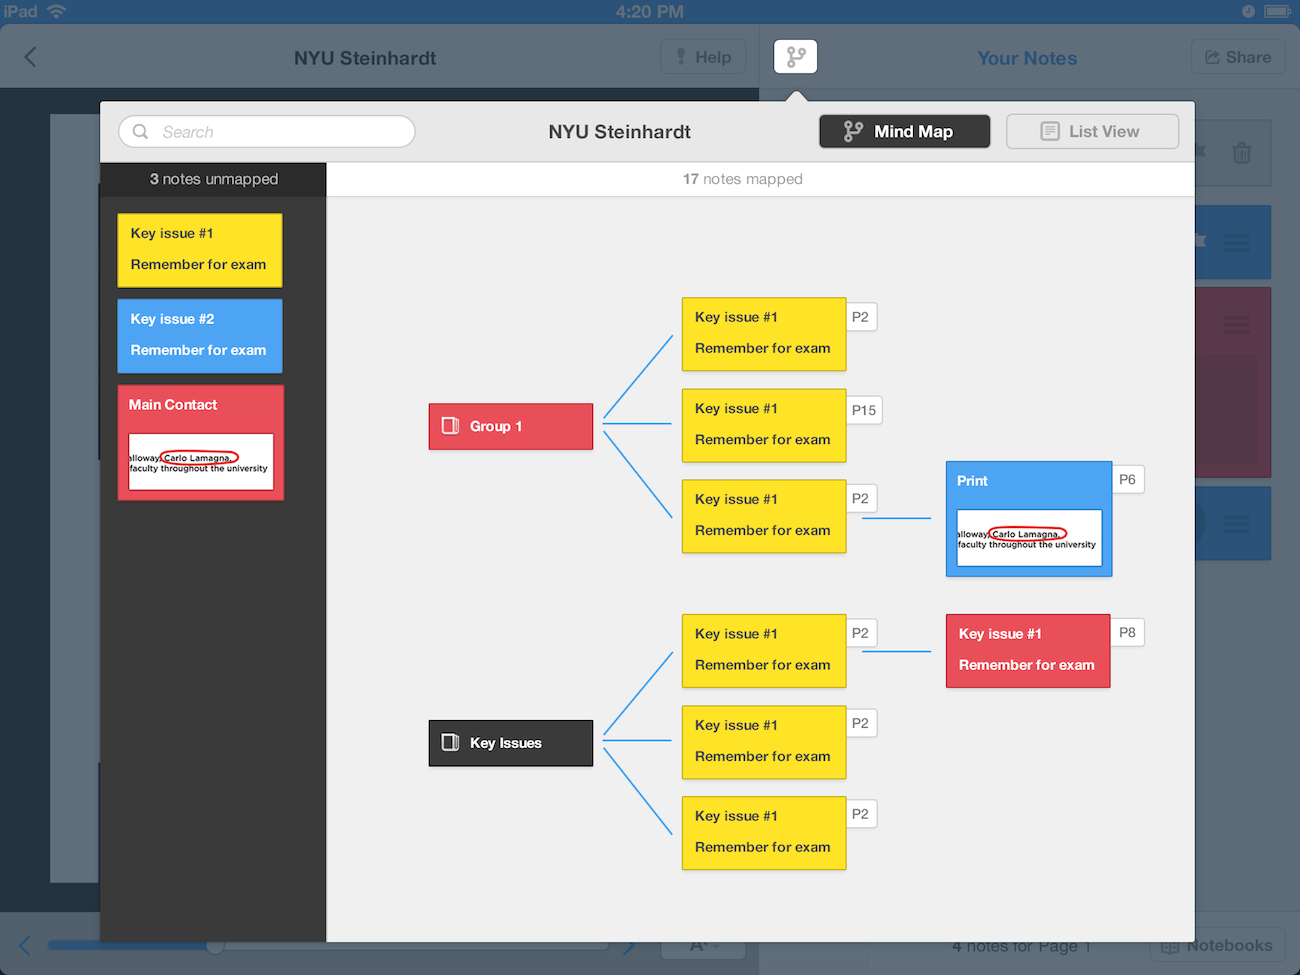Open the image thumbnail inside the Print note
This screenshot has height=975, width=1300.
pos(1029,538)
